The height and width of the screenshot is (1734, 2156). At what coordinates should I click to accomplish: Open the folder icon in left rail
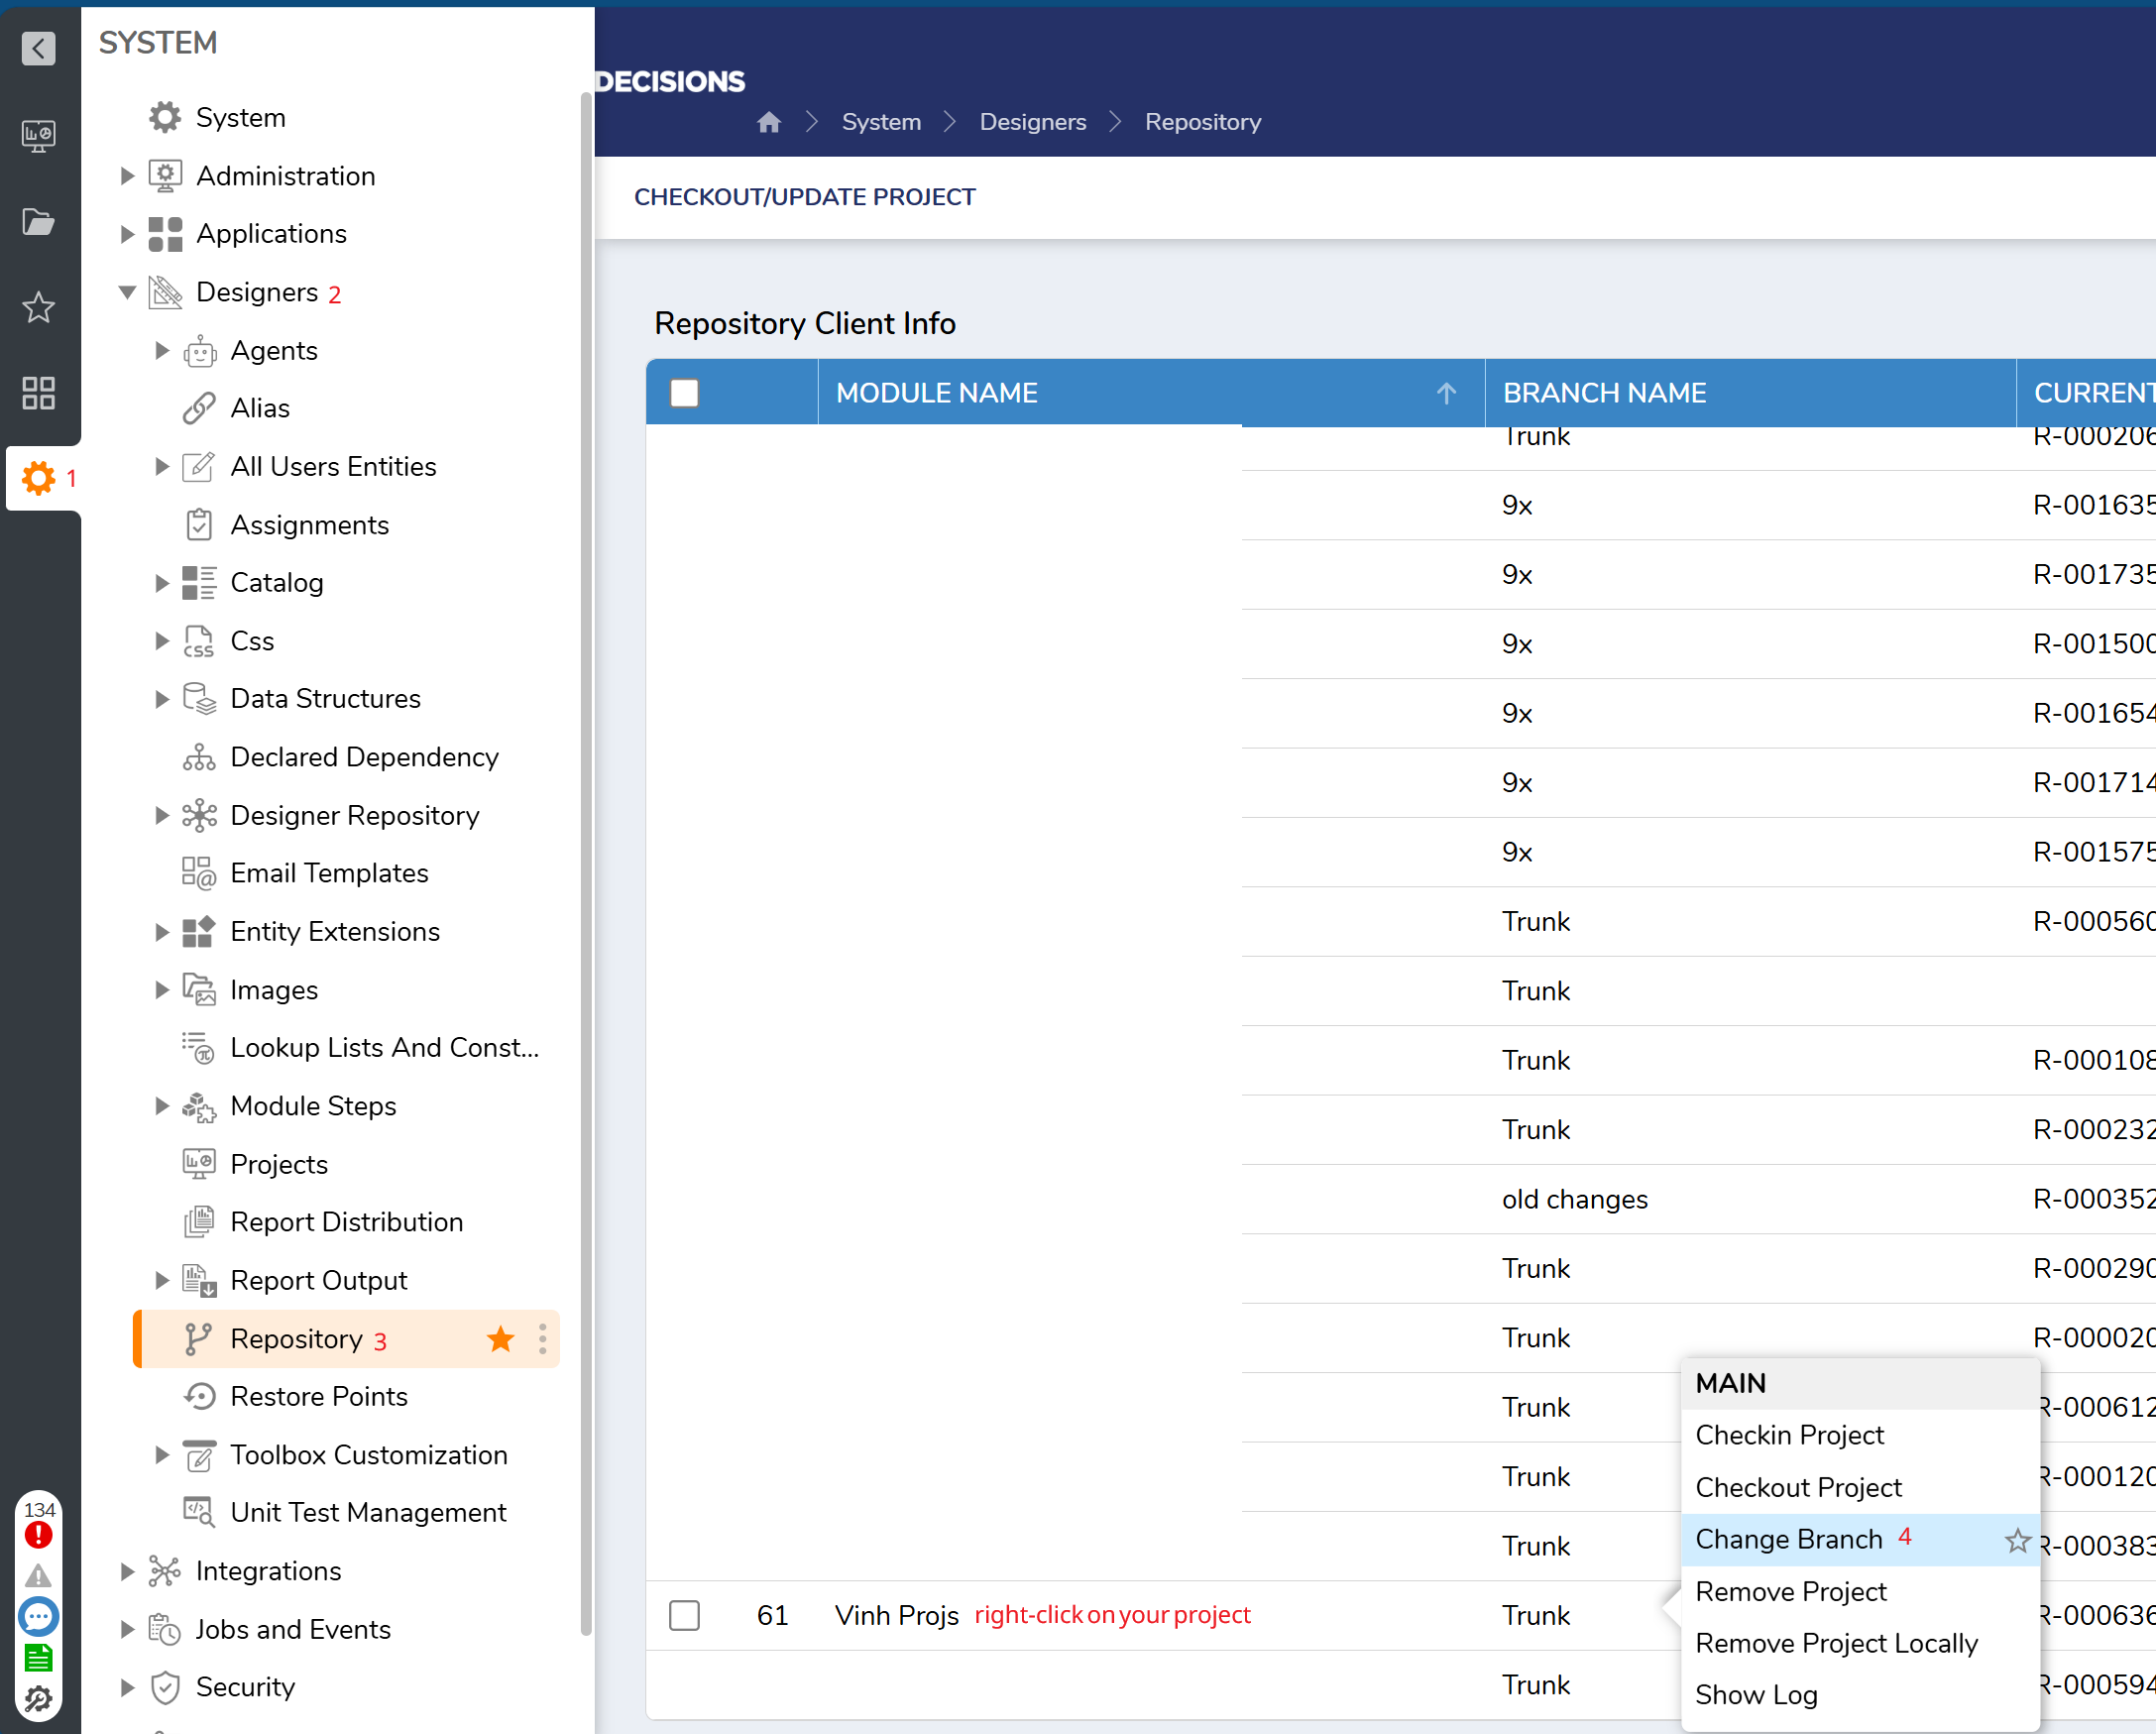(x=38, y=221)
